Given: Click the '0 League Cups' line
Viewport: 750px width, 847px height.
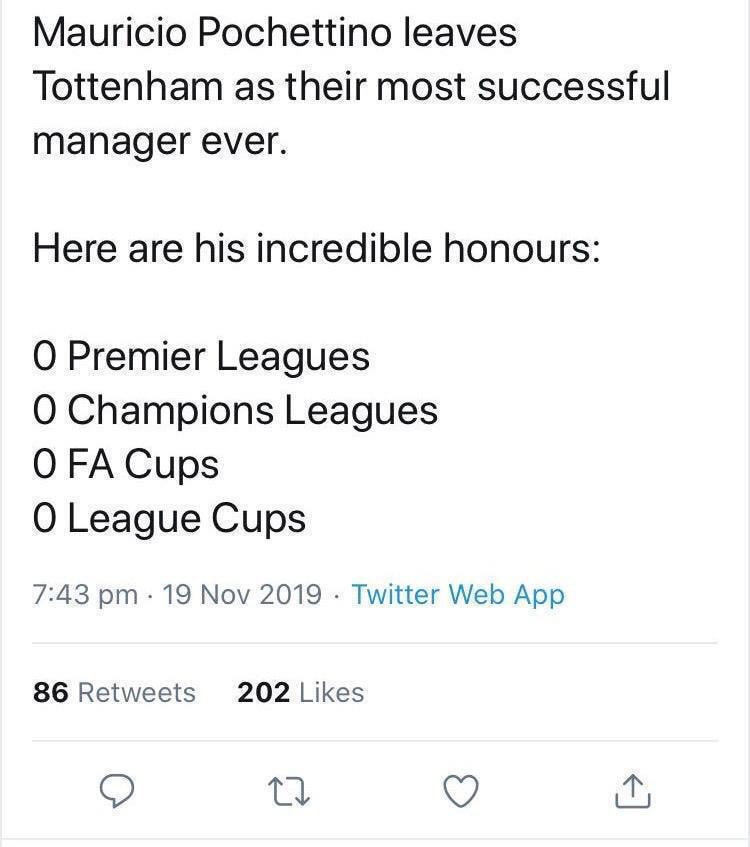Looking at the screenshot, I should point(169,519).
